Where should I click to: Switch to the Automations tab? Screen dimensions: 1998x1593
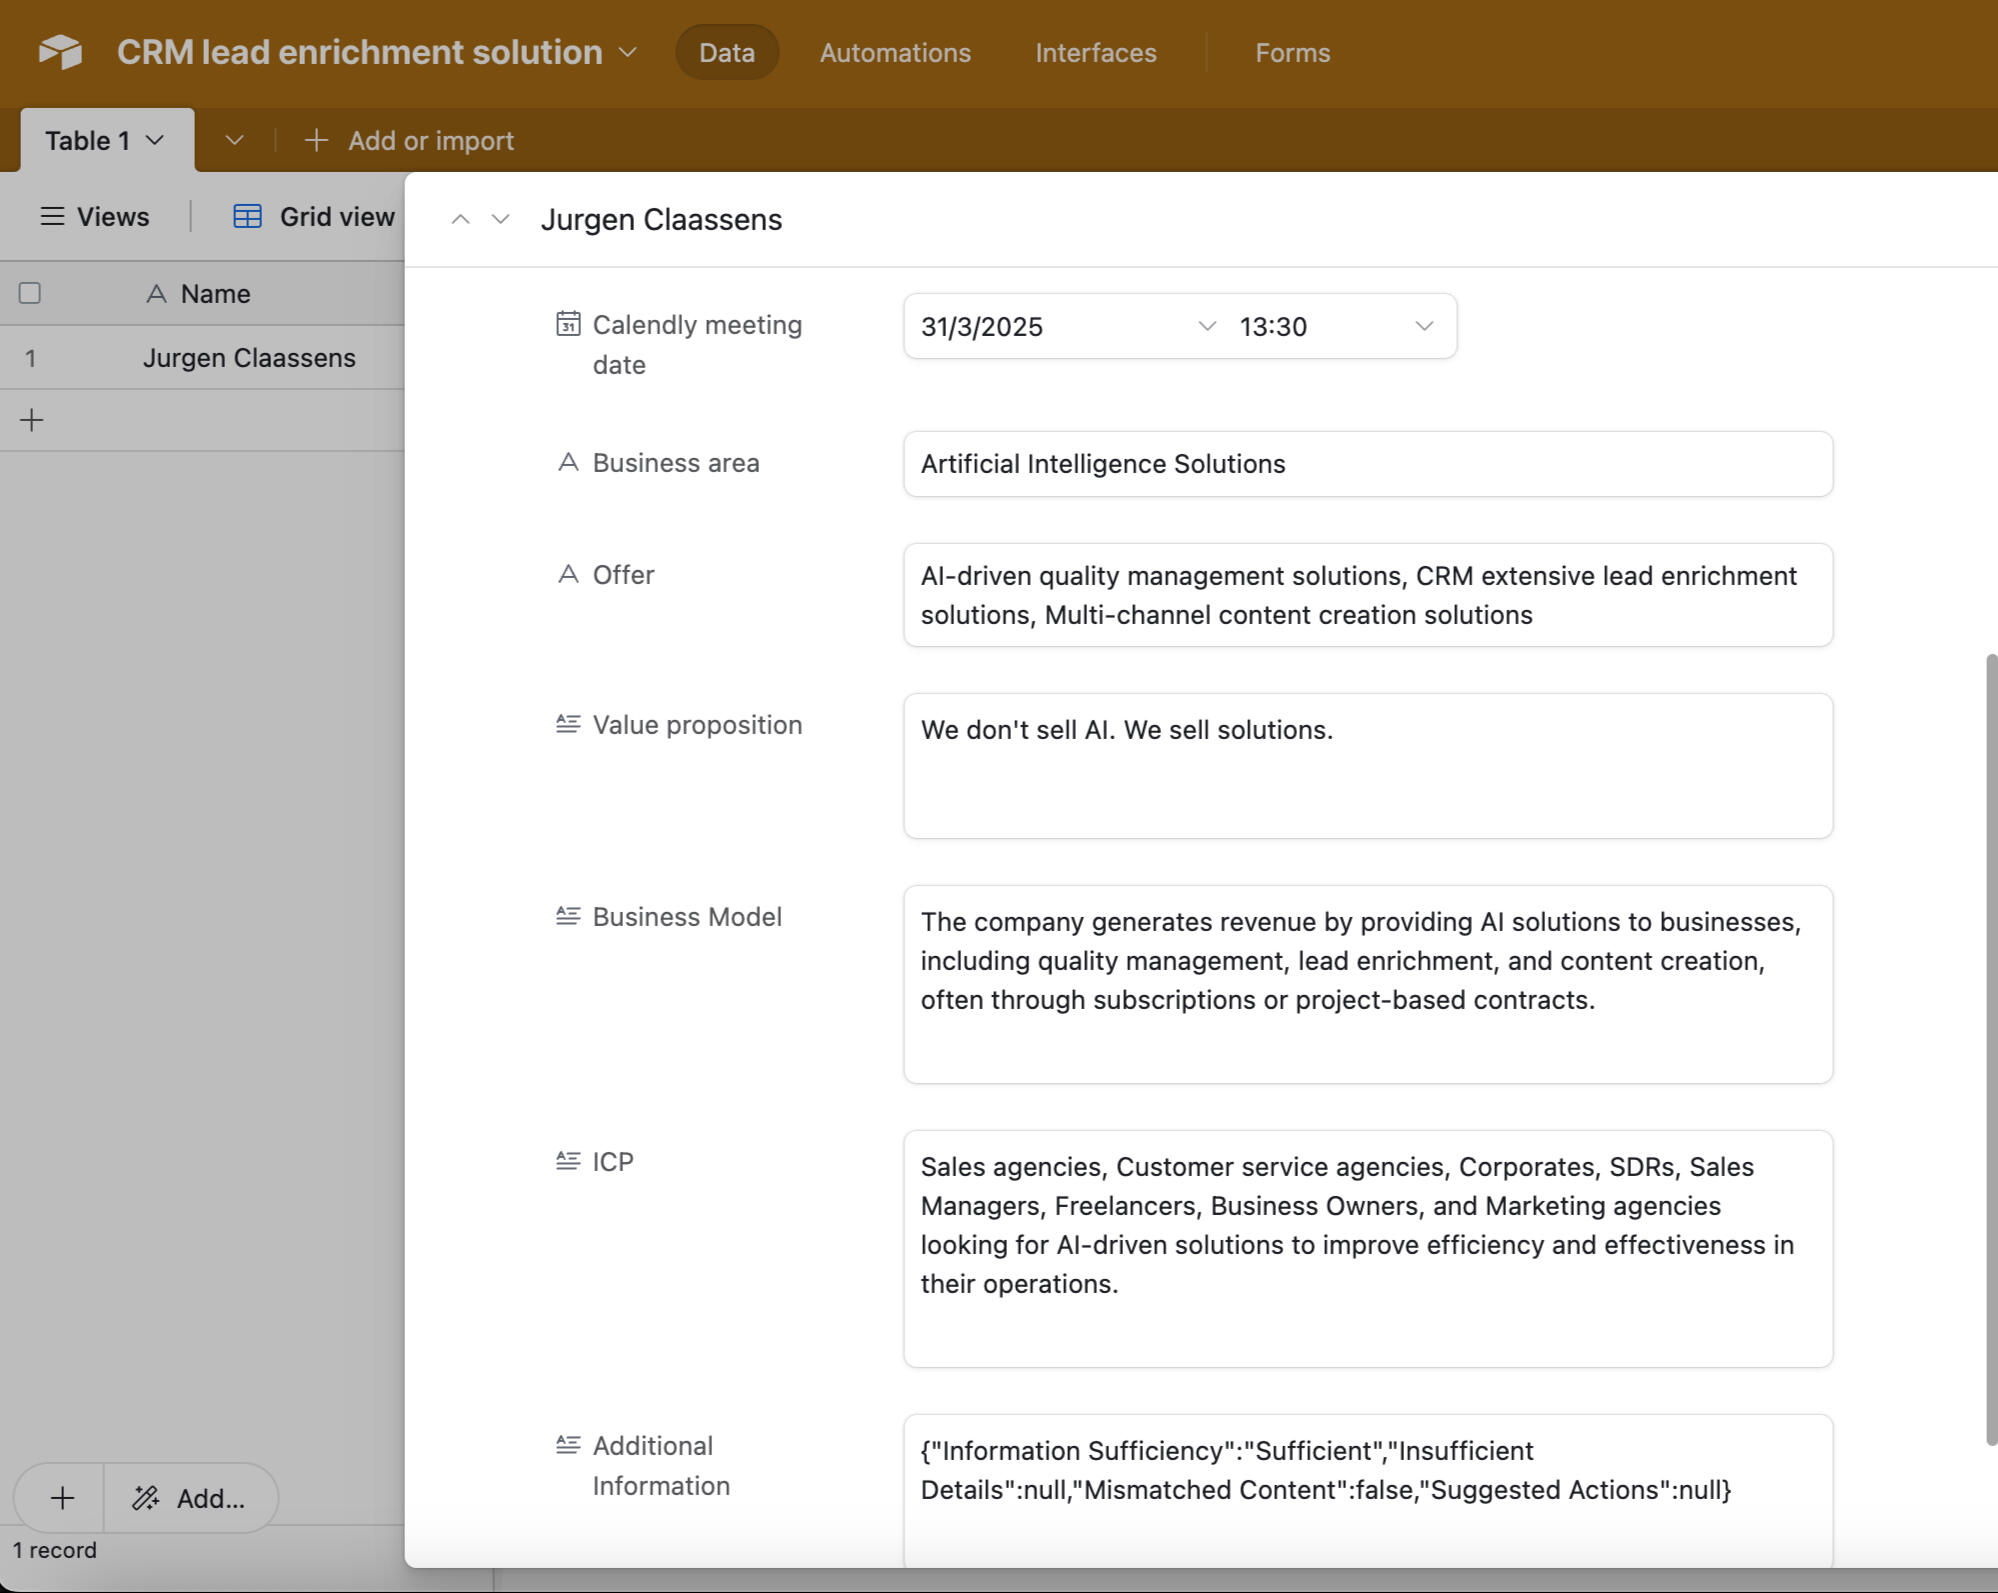pyautogui.click(x=895, y=52)
